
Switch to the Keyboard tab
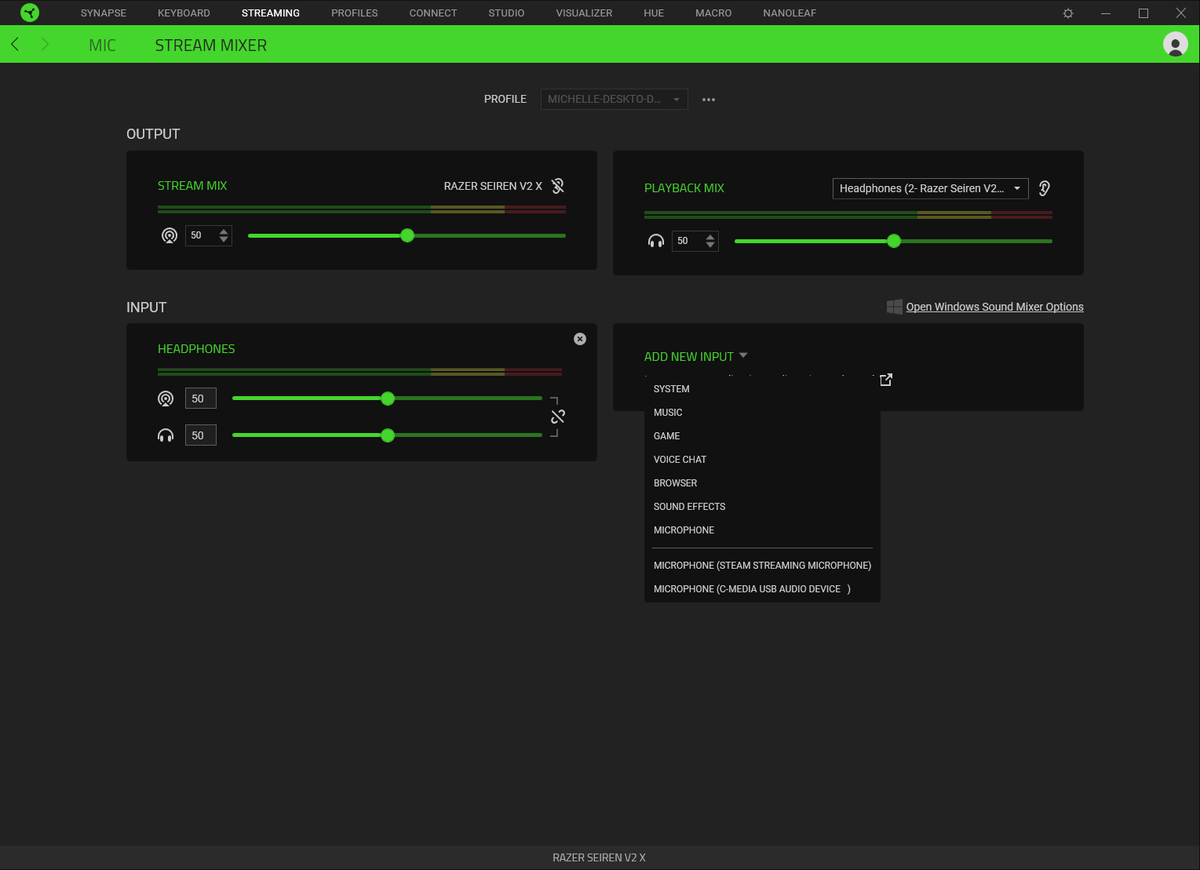(x=184, y=13)
